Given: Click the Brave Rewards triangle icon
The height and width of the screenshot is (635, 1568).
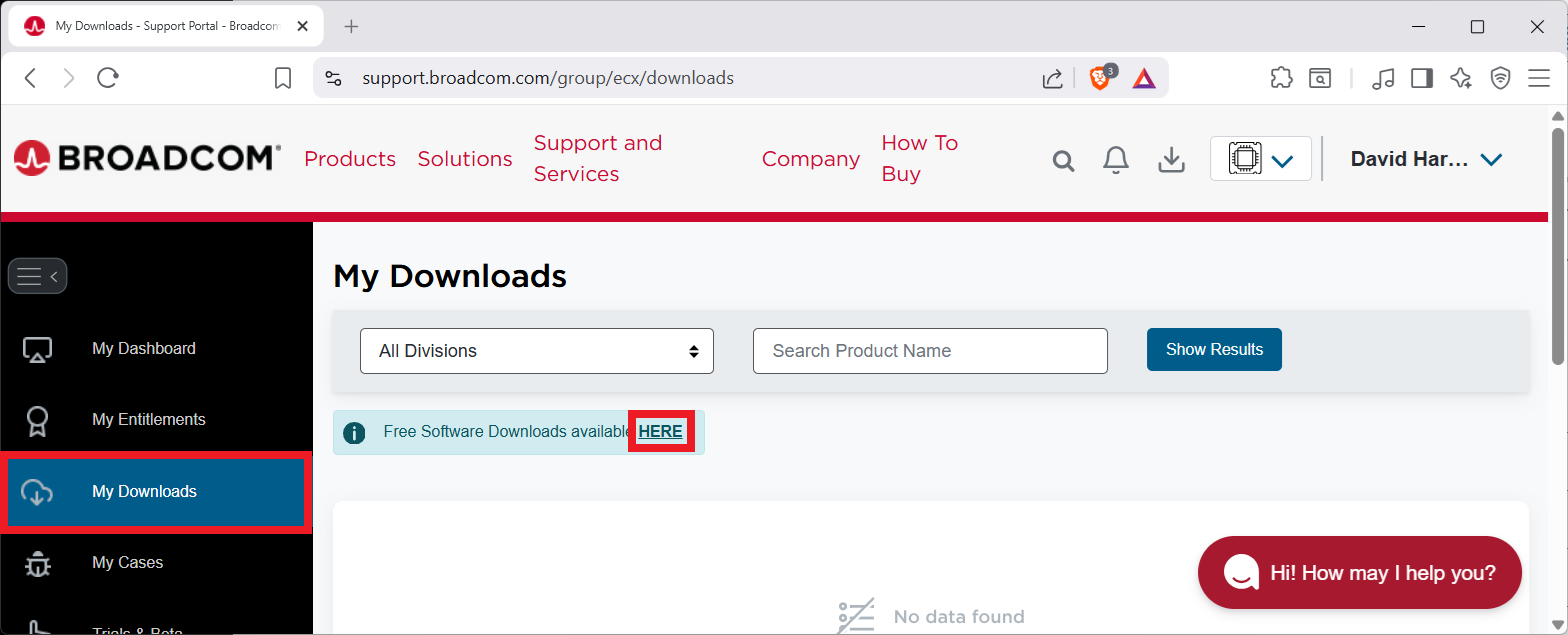Looking at the screenshot, I should (1144, 78).
